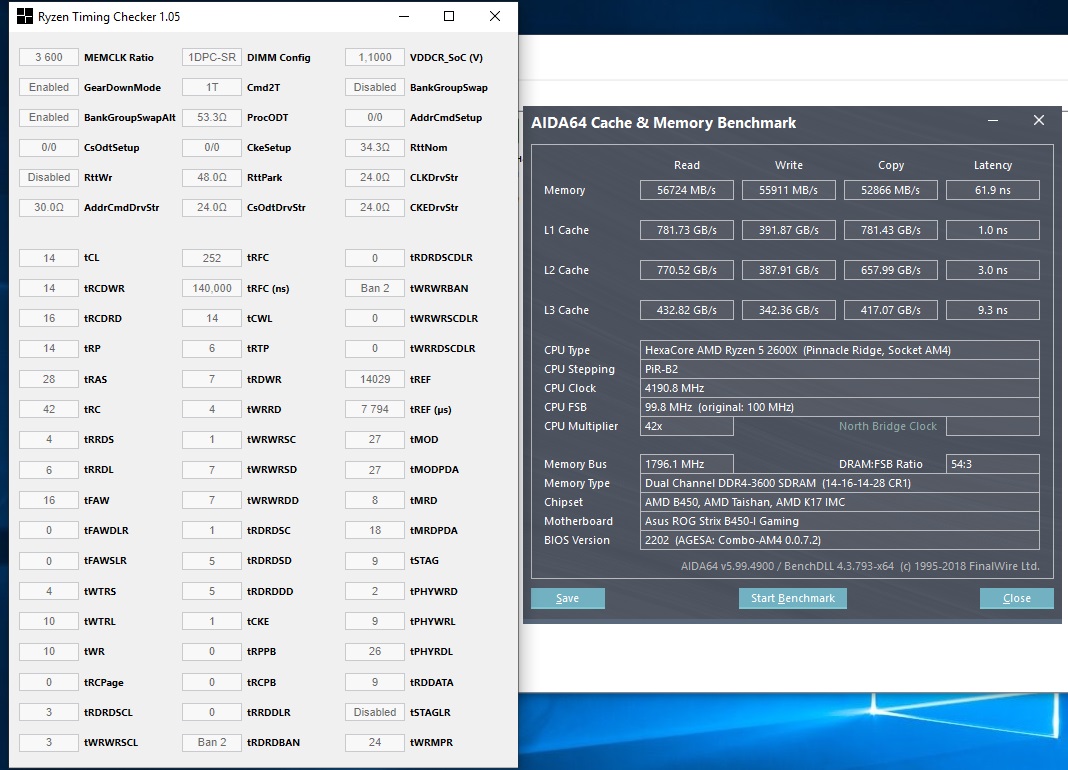The height and width of the screenshot is (770, 1068).
Task: Click the Chipset value AMD B450
Action: coord(840,502)
